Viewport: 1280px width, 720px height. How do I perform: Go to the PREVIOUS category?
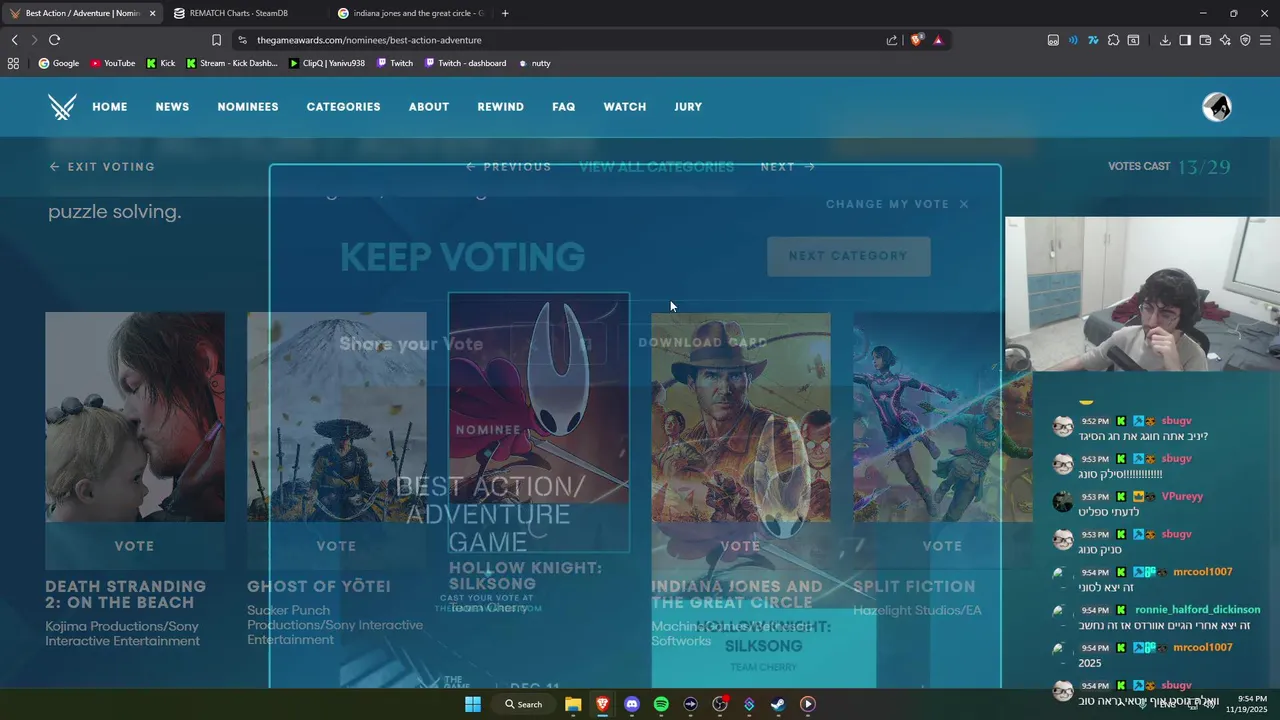tap(508, 167)
